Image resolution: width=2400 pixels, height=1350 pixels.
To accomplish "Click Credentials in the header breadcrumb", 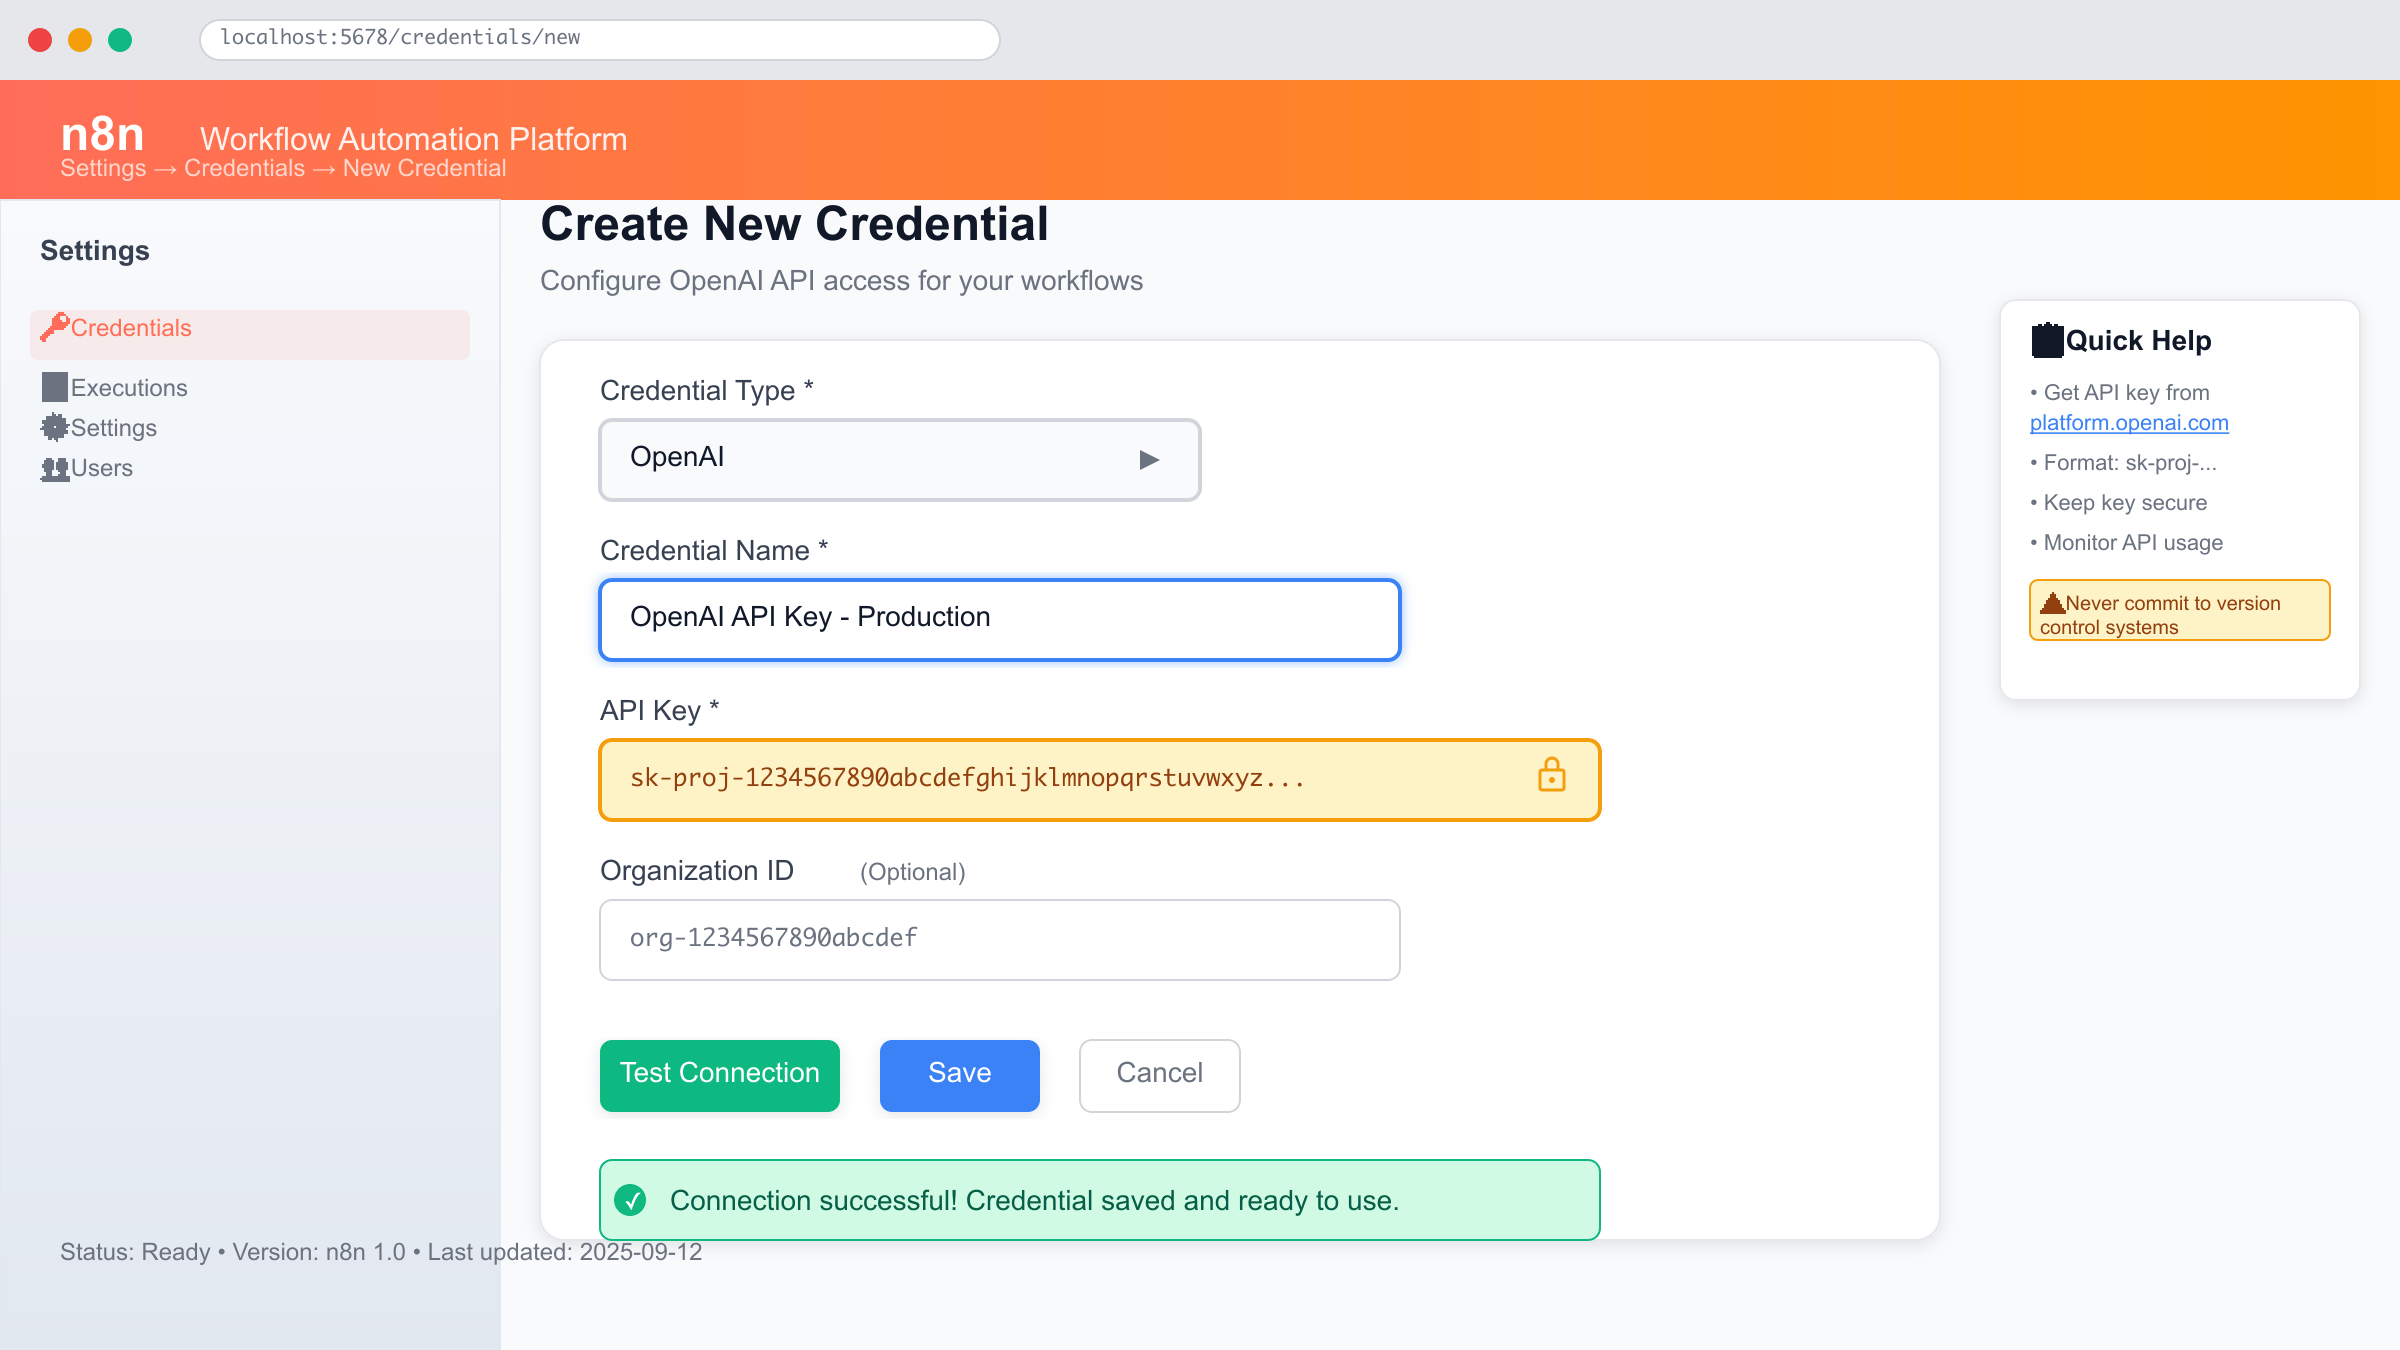I will 244,168.
